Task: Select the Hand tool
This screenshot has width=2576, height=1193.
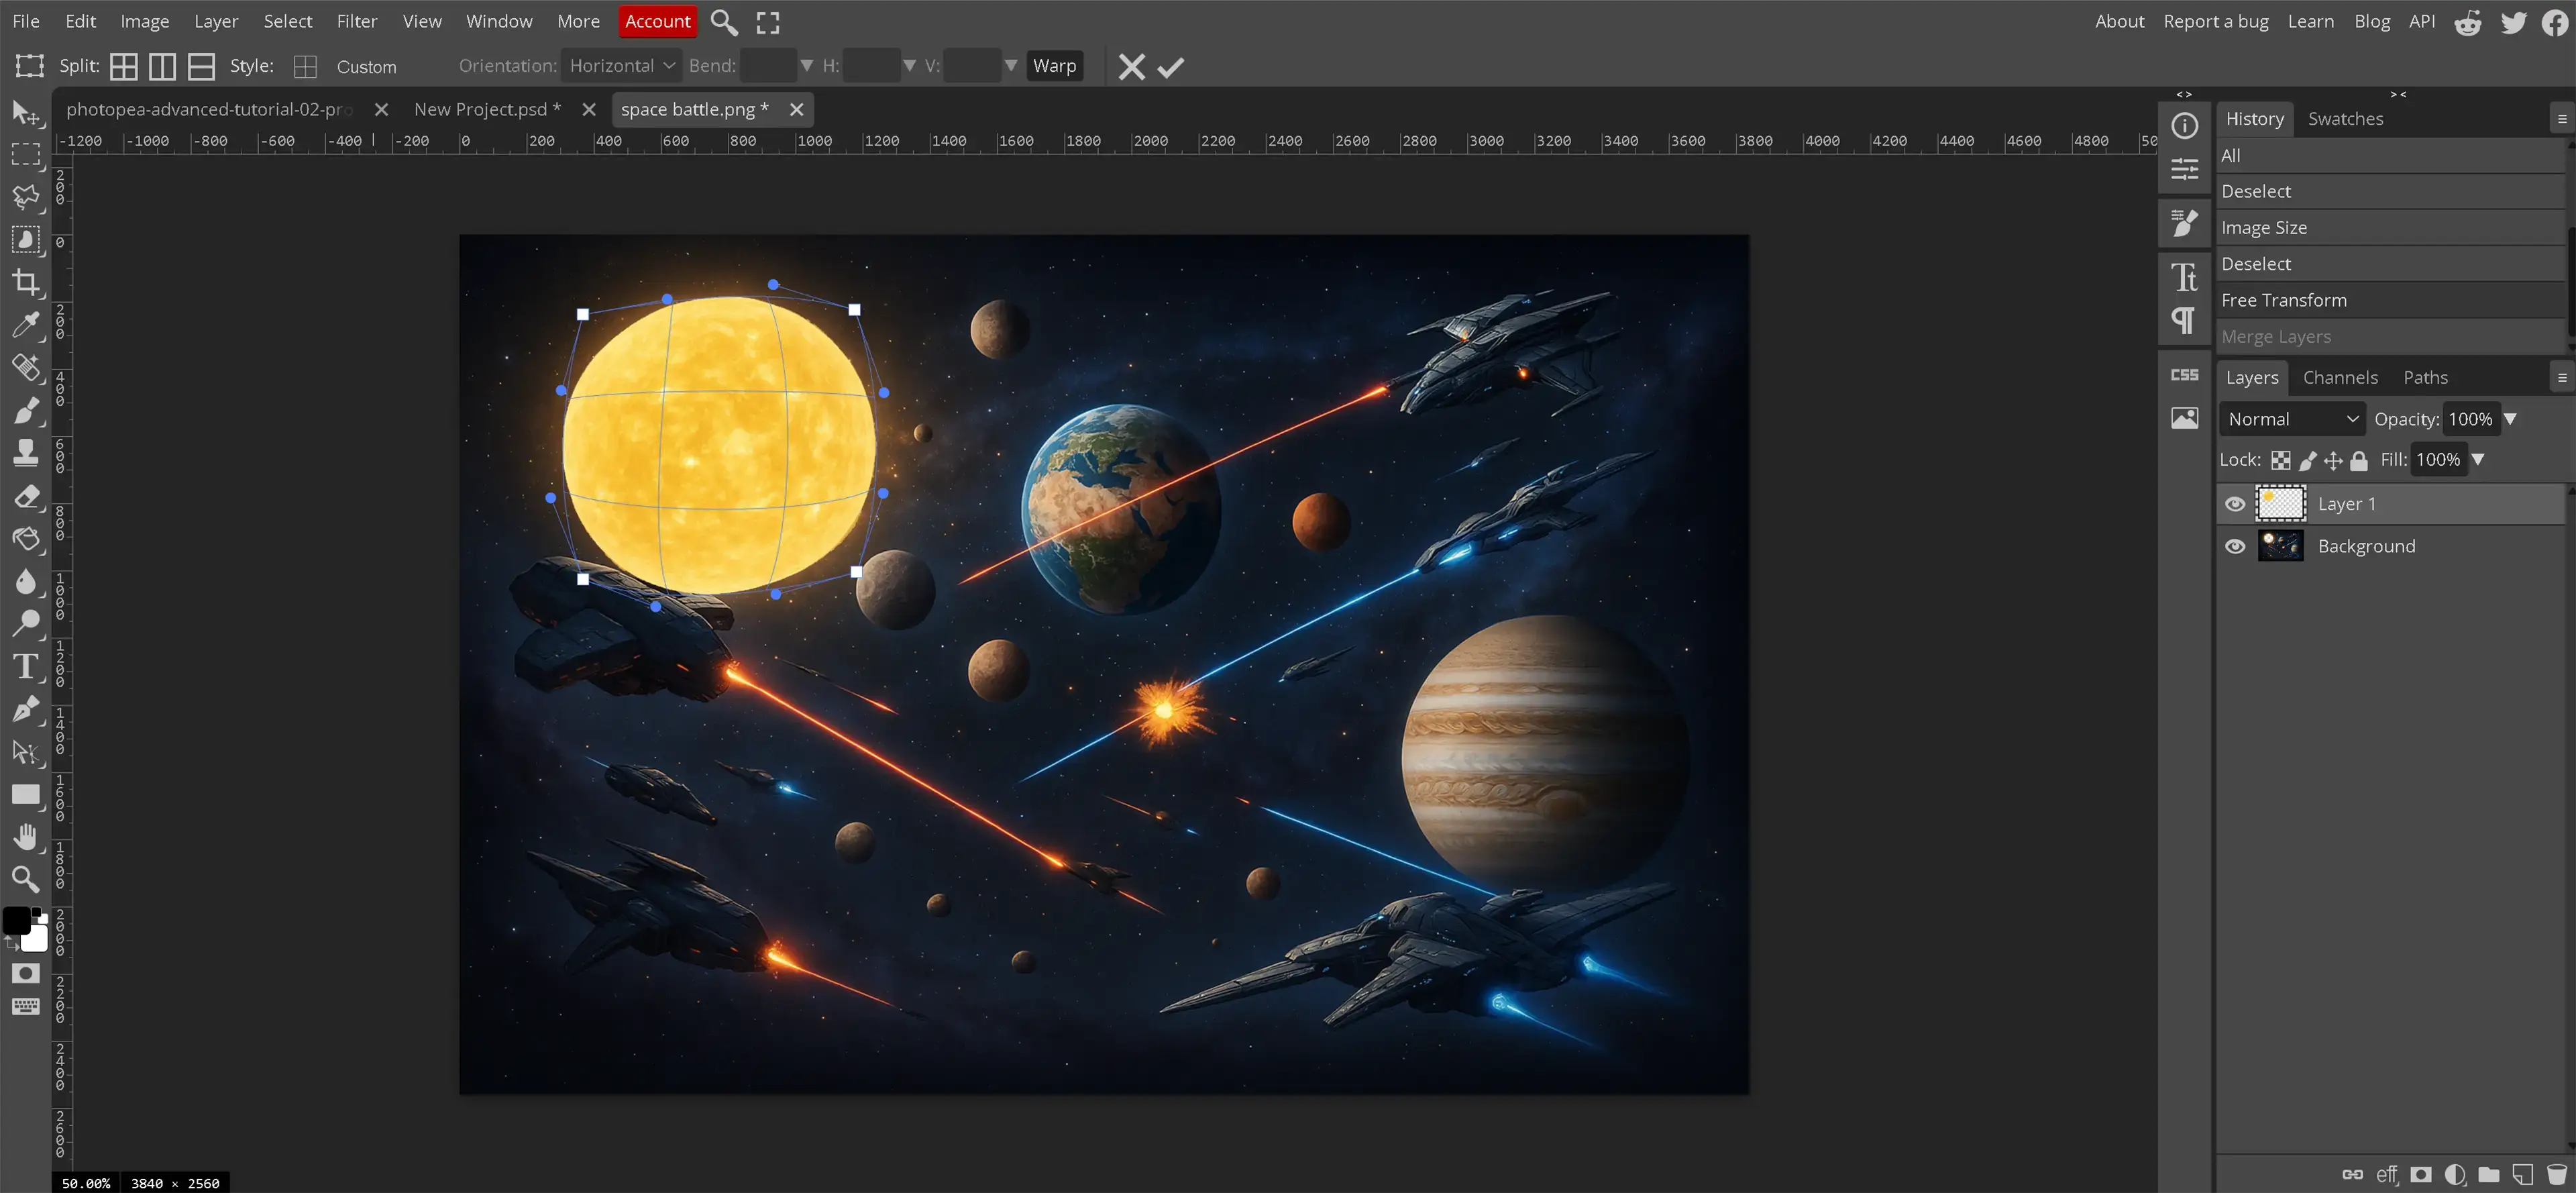Action: [x=25, y=837]
